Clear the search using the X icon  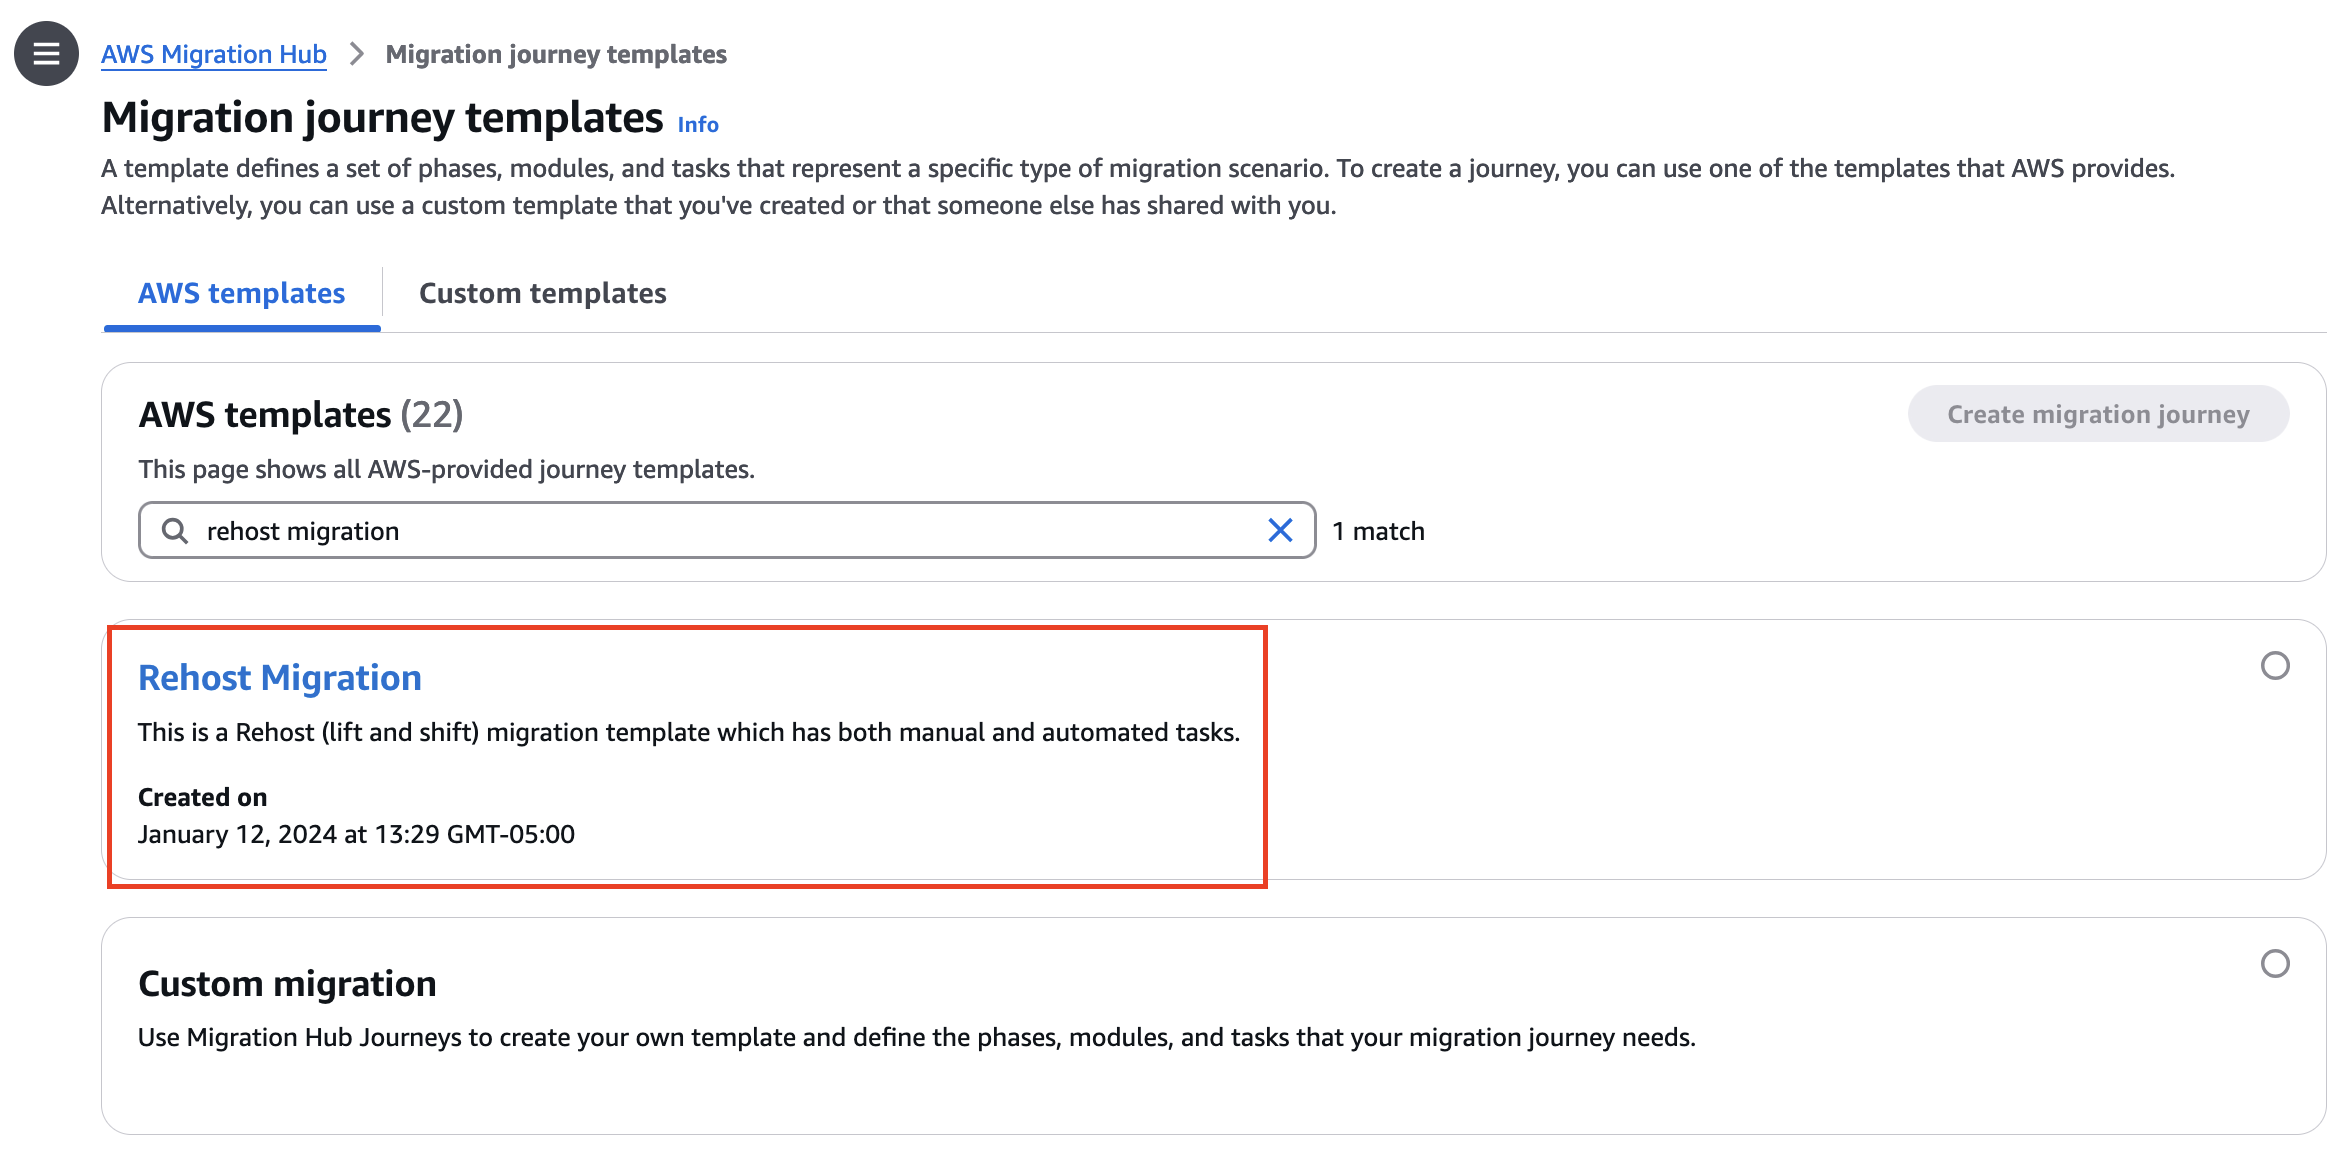click(x=1280, y=530)
